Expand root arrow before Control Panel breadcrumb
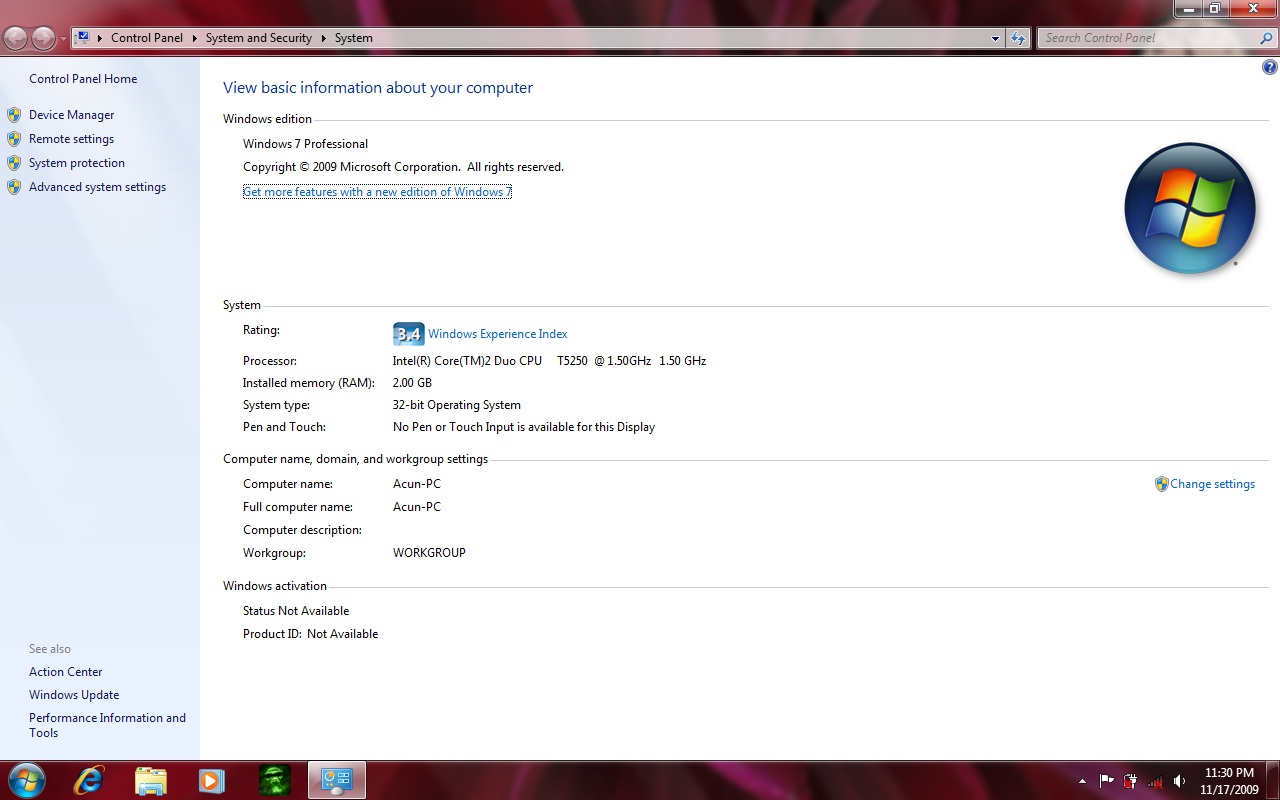1280x800 pixels. coord(100,38)
